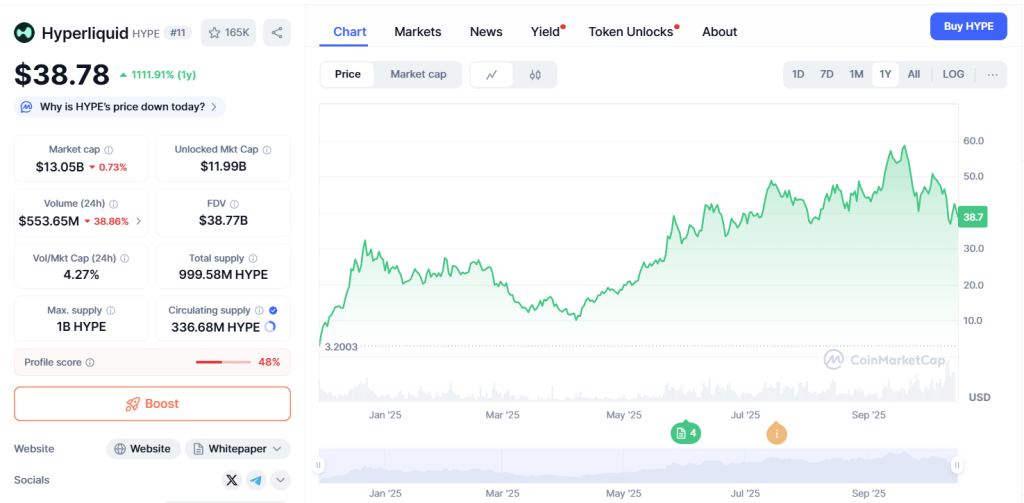Select the Price chart toggle
Viewport: 1024px width, 503px height.
tap(347, 74)
